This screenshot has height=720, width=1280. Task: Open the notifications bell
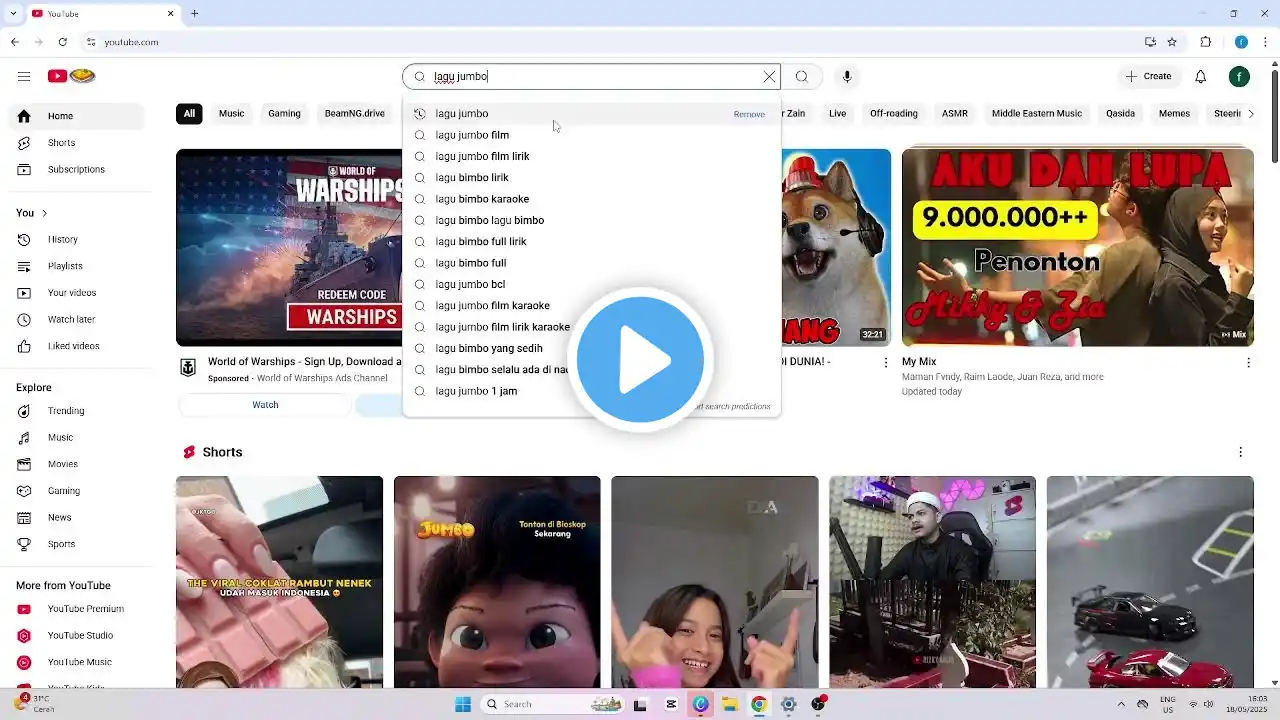tap(1201, 76)
